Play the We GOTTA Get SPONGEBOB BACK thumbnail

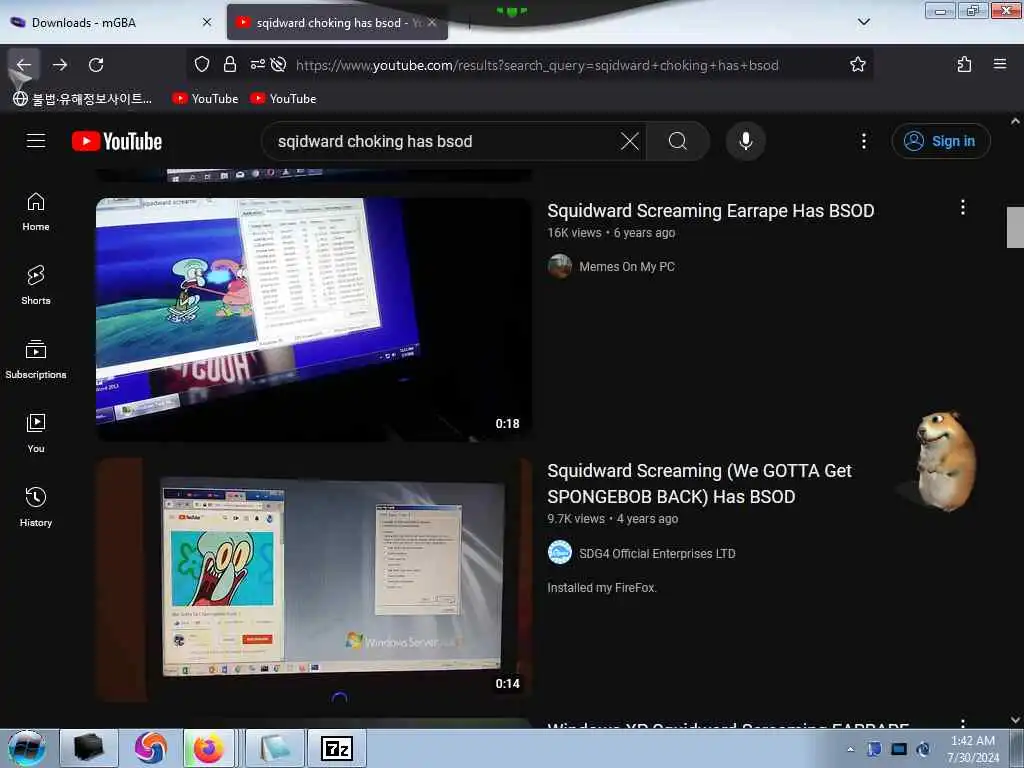pyautogui.click(x=313, y=580)
